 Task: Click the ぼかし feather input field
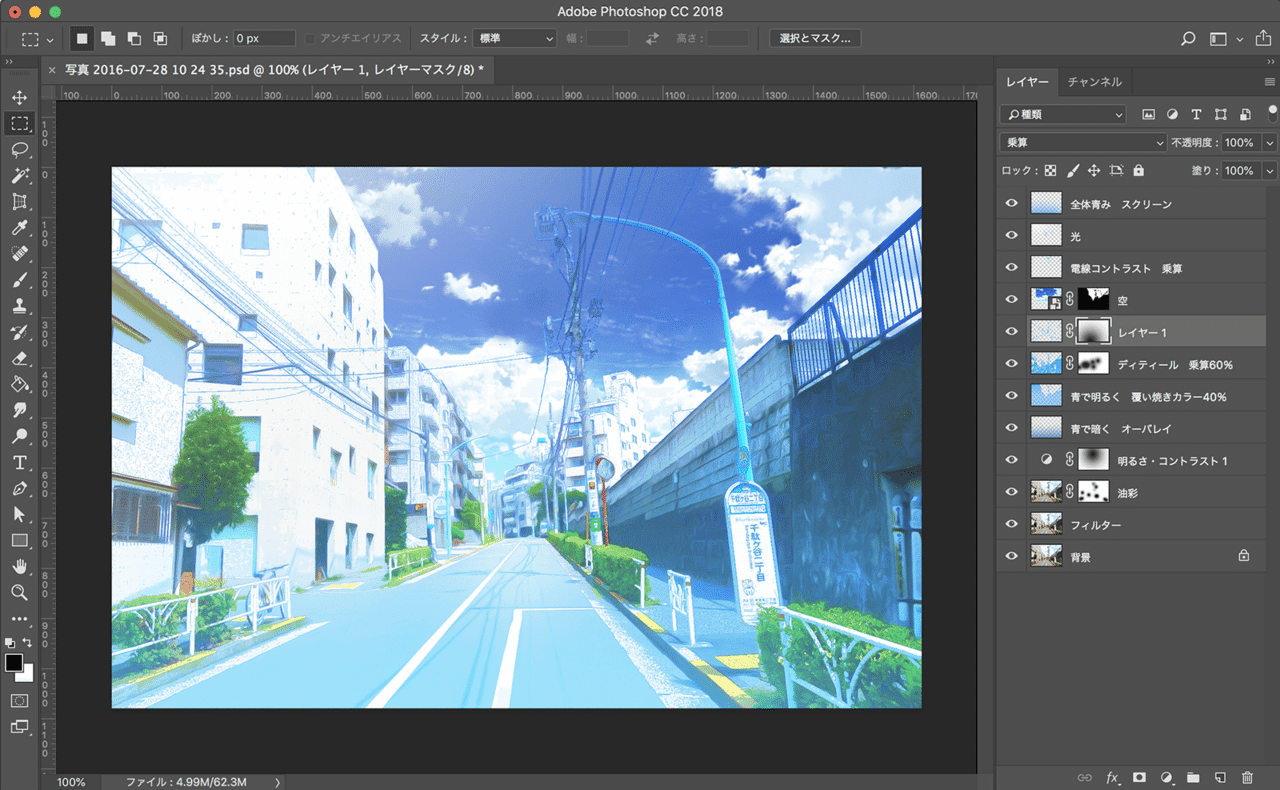(265, 38)
